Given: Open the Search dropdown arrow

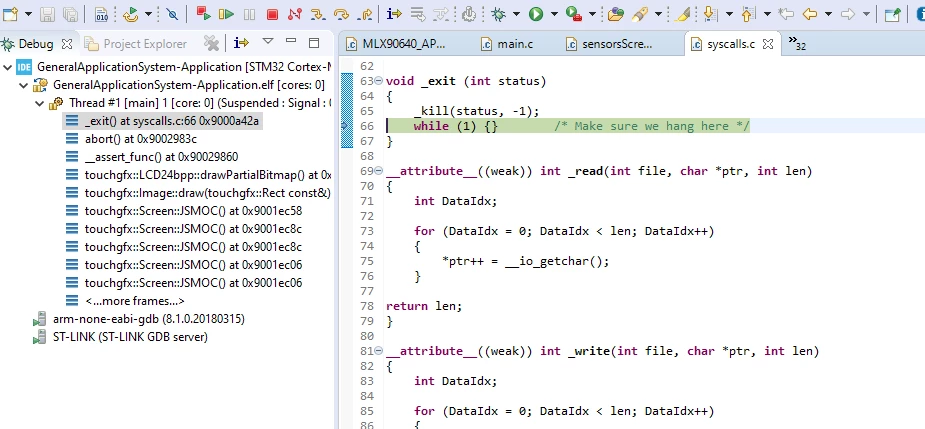Looking at the screenshot, I should click(658, 14).
